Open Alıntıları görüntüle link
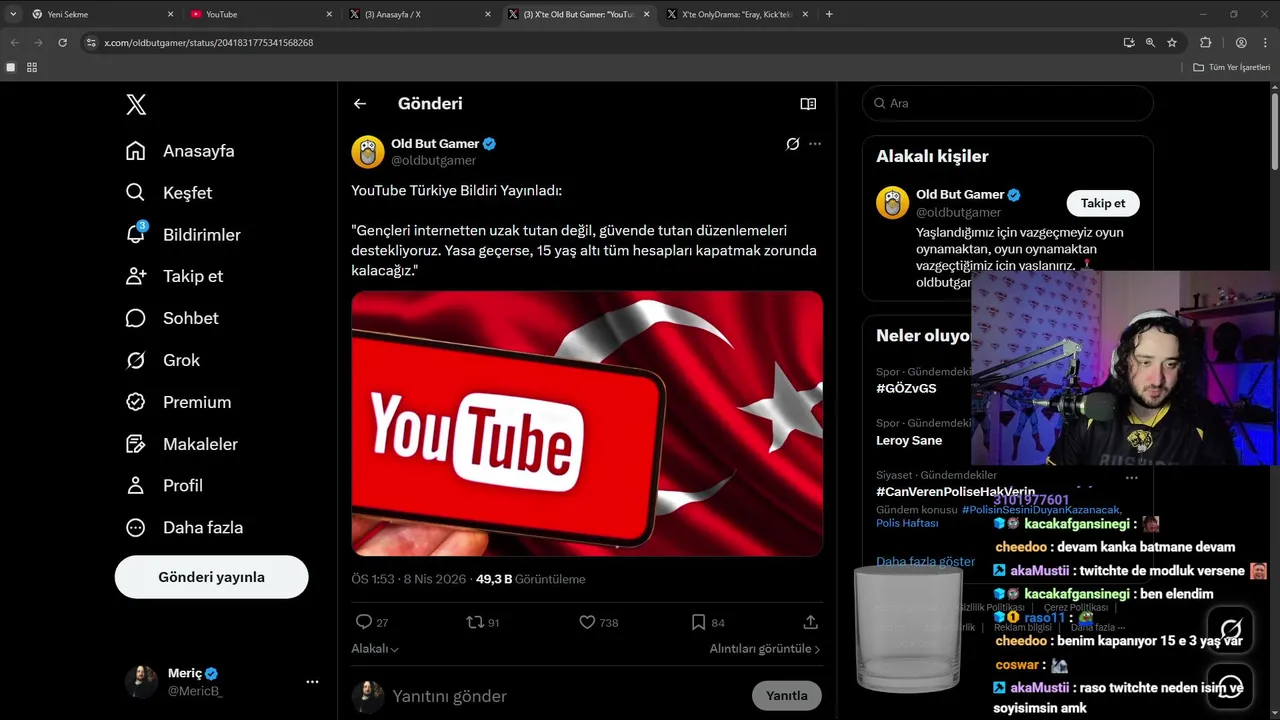 [x=765, y=649]
